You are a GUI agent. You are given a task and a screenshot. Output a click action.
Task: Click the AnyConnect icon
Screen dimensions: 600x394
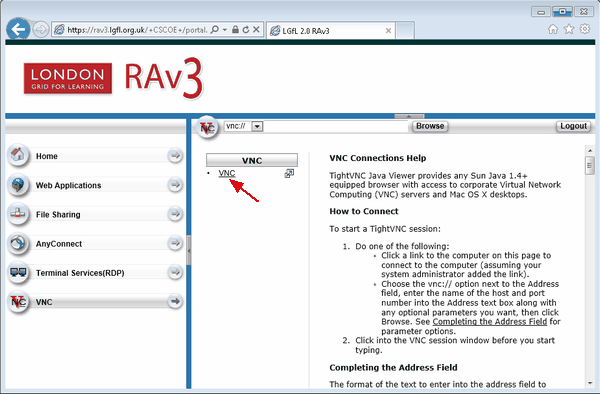(18, 243)
